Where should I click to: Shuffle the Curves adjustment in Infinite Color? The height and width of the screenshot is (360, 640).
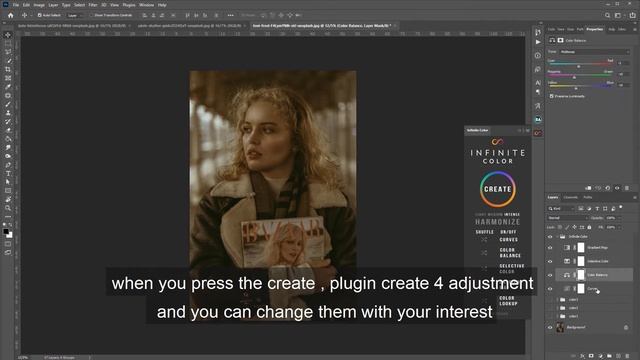[x=484, y=240]
